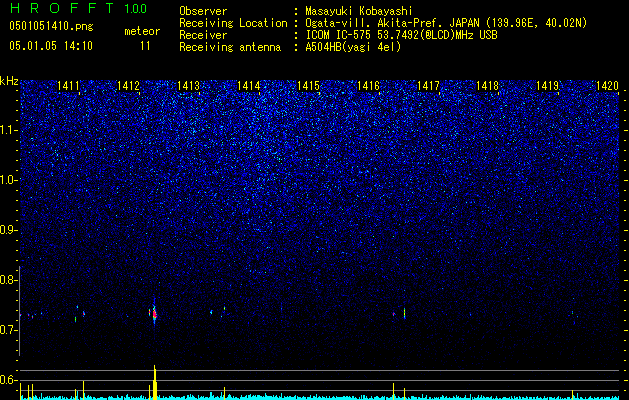The image size is (629, 400).
Task: Click the HROFFT program title text
Action: (x=62, y=8)
